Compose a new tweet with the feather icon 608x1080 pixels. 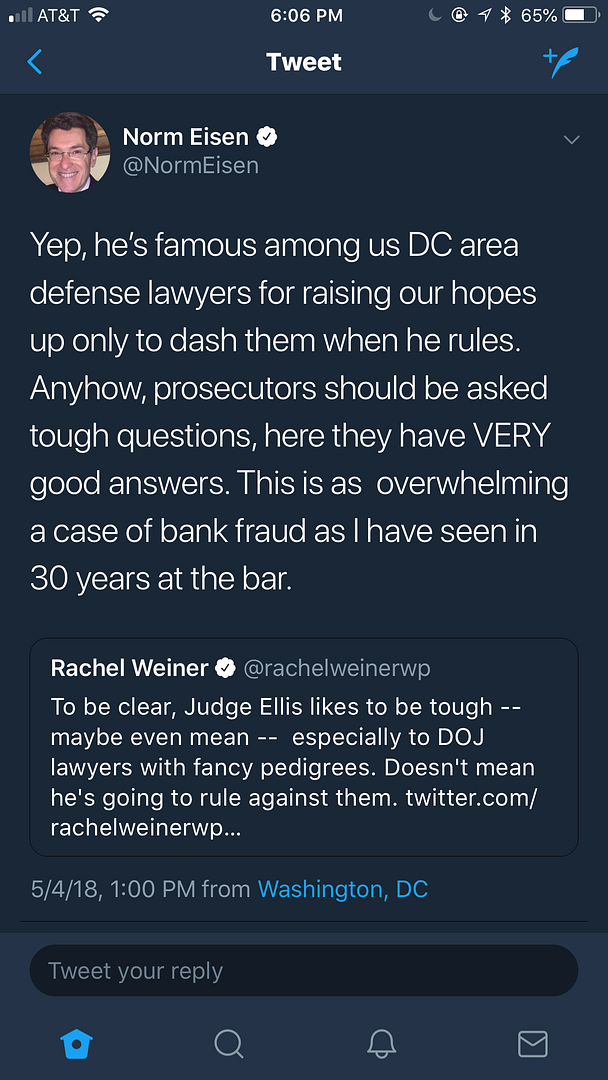pyautogui.click(x=561, y=62)
